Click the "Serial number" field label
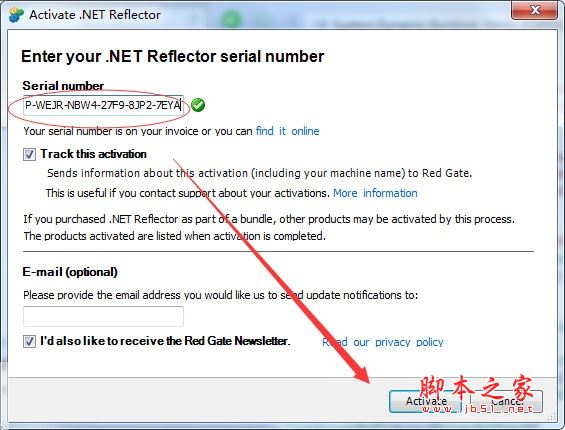Image resolution: width=565 pixels, height=430 pixels. [63, 86]
